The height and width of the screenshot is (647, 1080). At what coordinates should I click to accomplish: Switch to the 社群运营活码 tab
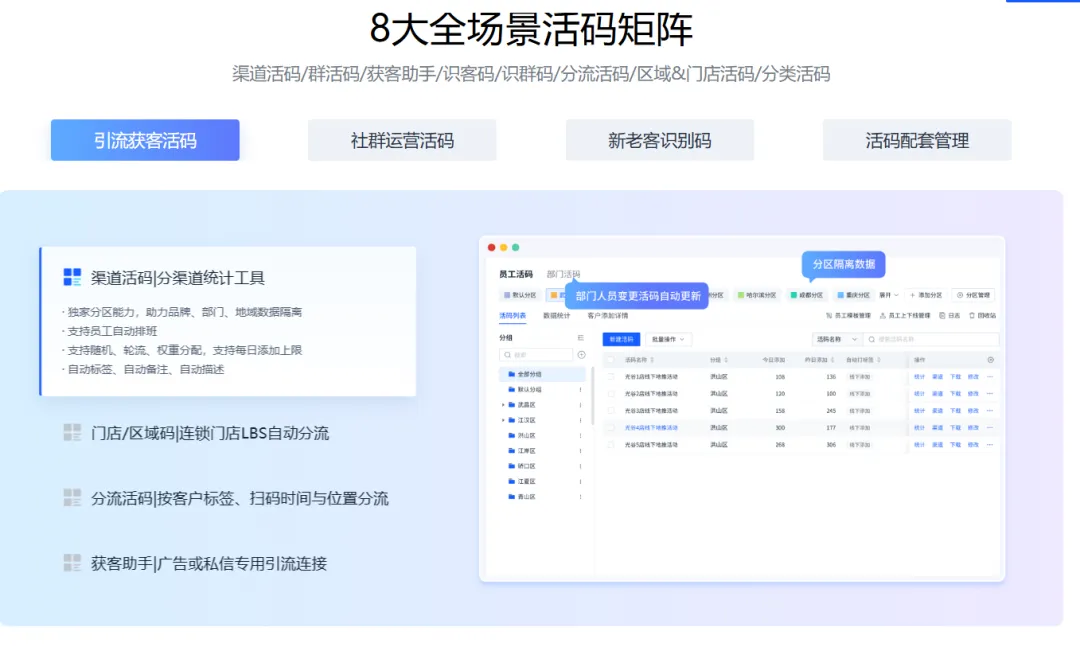pos(402,140)
